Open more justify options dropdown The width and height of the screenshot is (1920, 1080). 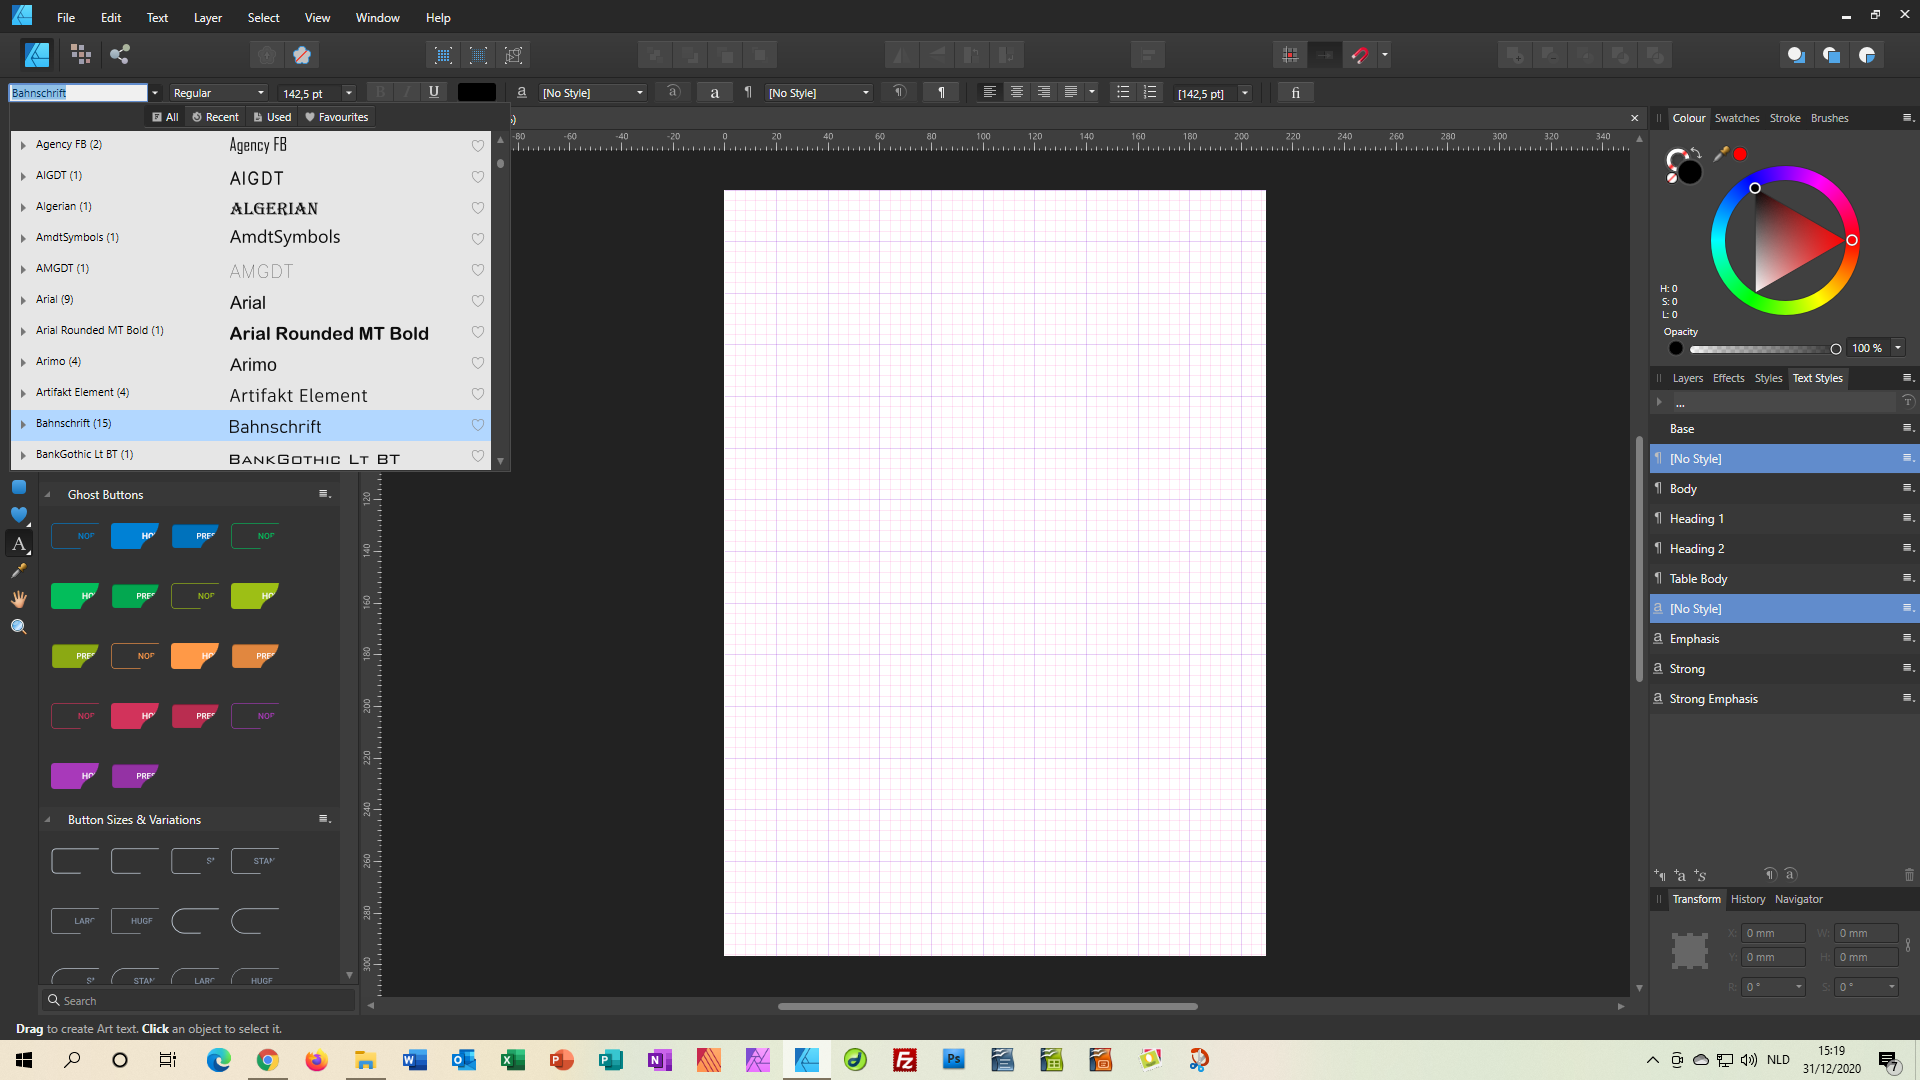click(1092, 92)
